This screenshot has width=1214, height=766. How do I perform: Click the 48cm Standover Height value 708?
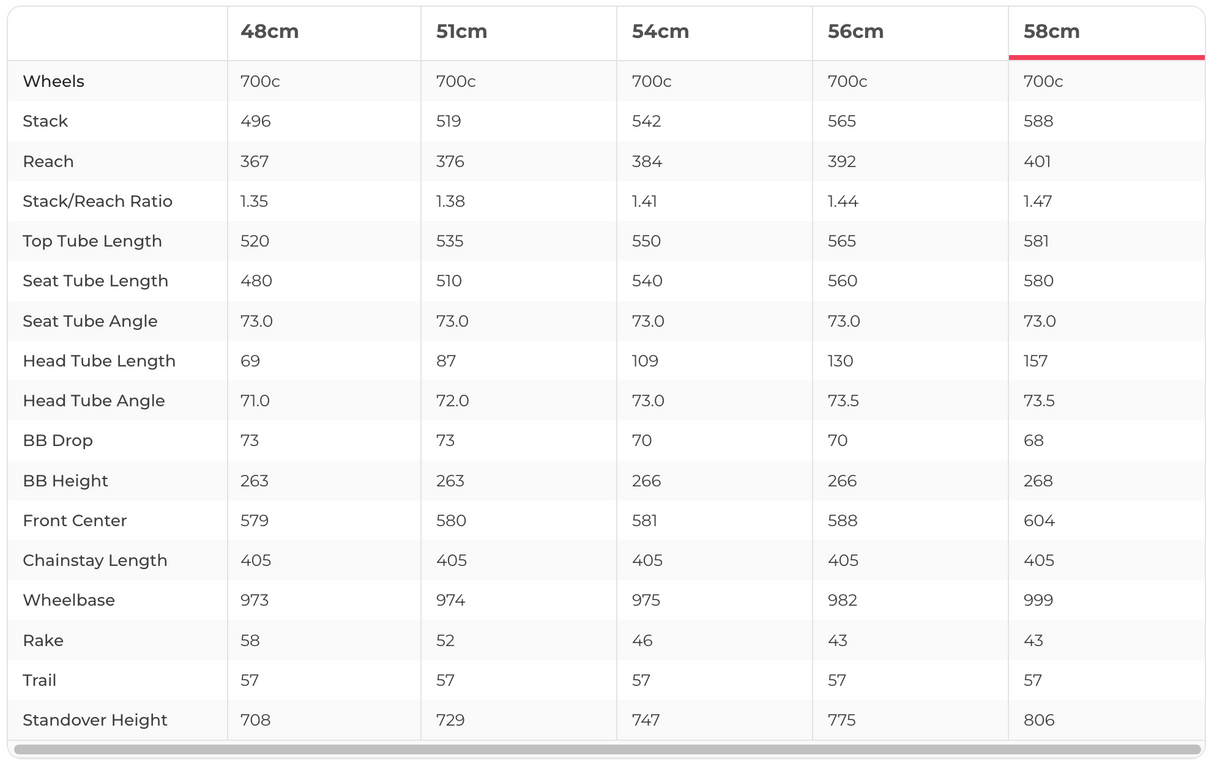pyautogui.click(x=255, y=720)
